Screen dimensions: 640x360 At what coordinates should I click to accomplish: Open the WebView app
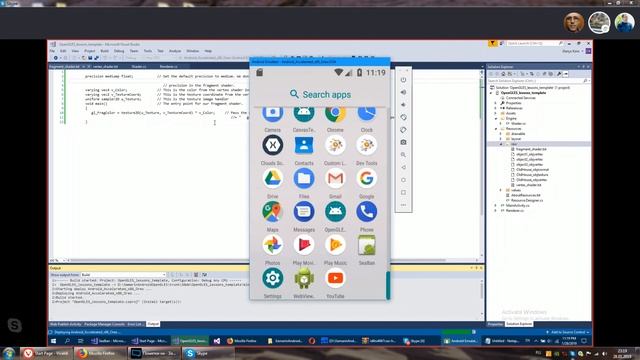304,278
